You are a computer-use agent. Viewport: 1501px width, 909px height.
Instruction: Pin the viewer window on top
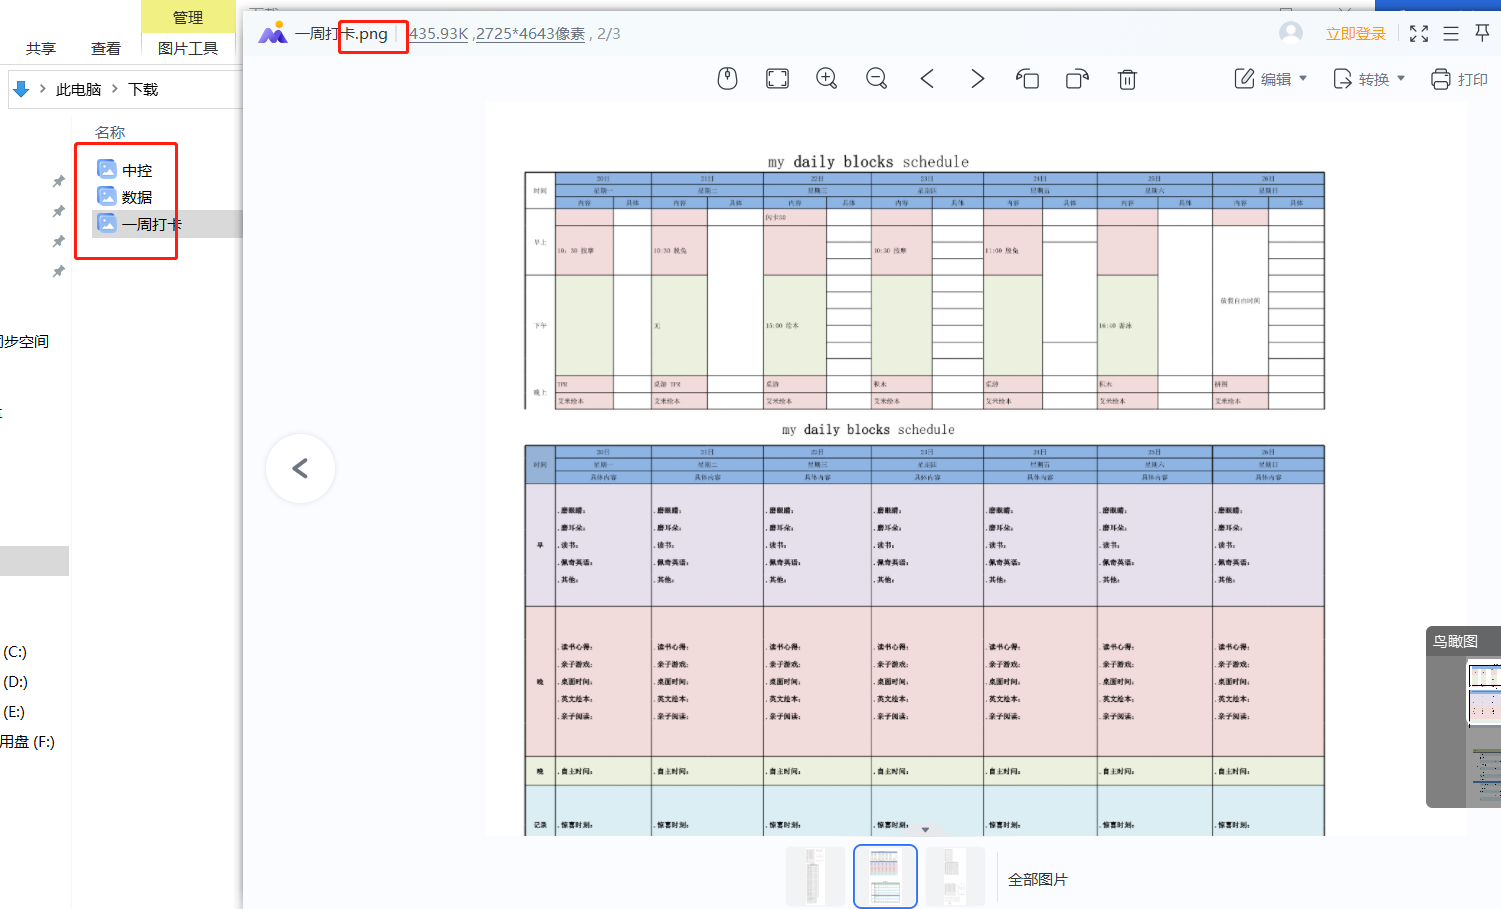[x=1482, y=33]
